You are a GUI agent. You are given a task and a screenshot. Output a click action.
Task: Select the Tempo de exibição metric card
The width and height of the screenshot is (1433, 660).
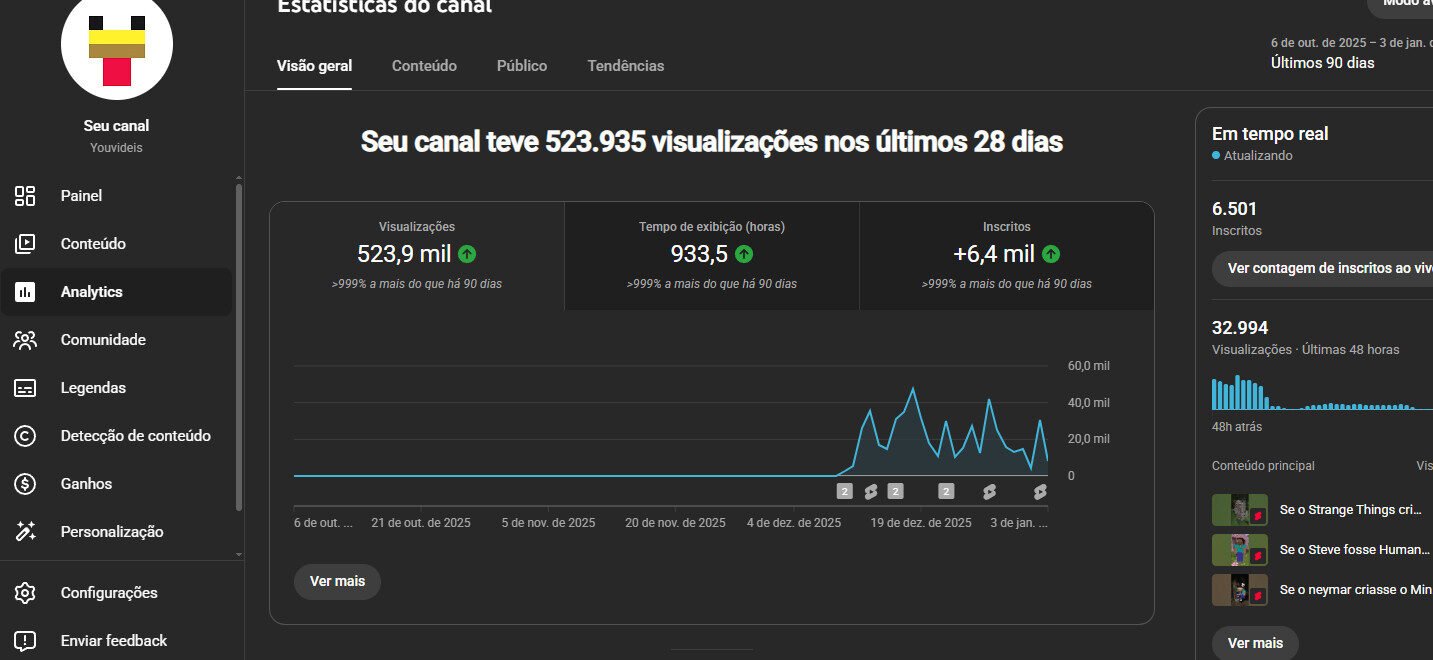click(711, 255)
